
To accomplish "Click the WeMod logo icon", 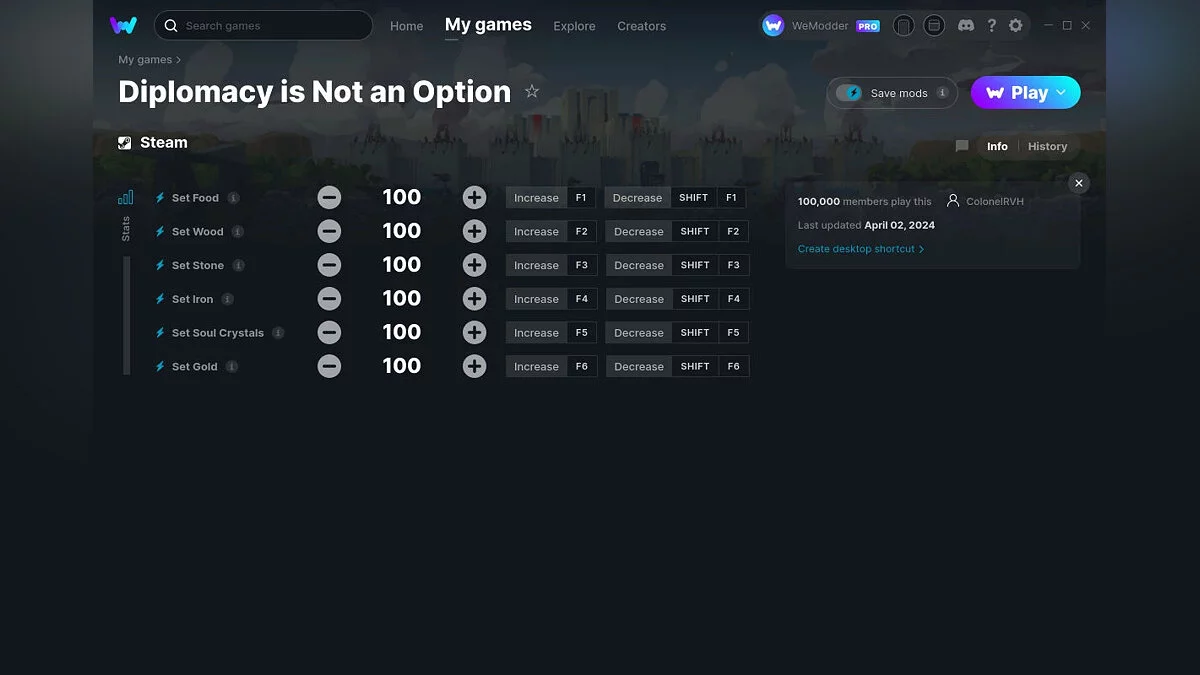I will click(x=123, y=25).
